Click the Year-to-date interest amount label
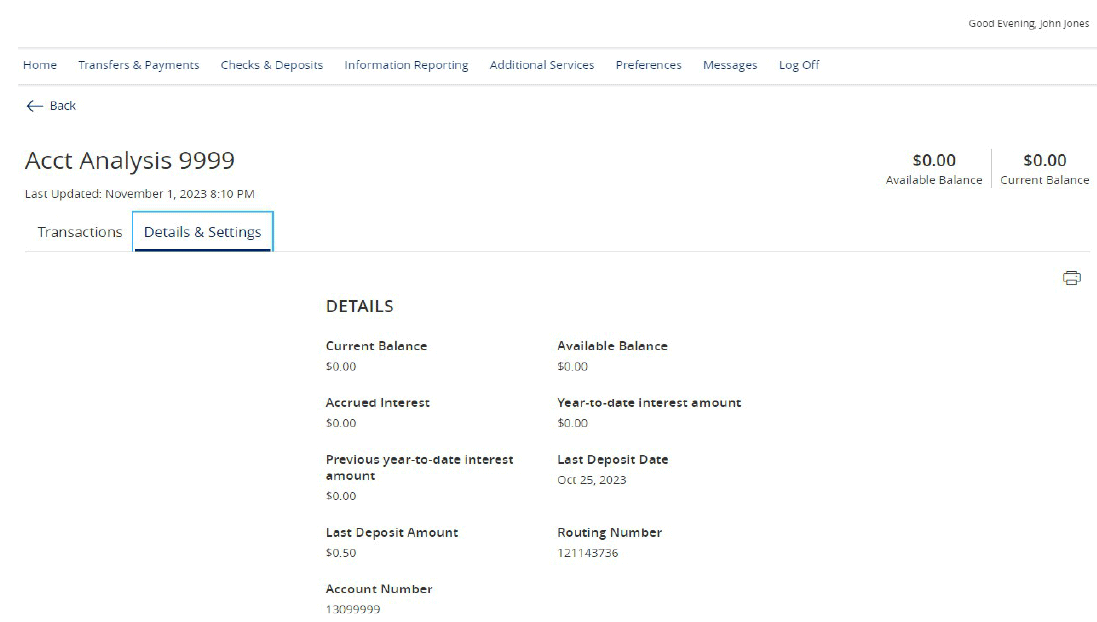 [x=649, y=403]
